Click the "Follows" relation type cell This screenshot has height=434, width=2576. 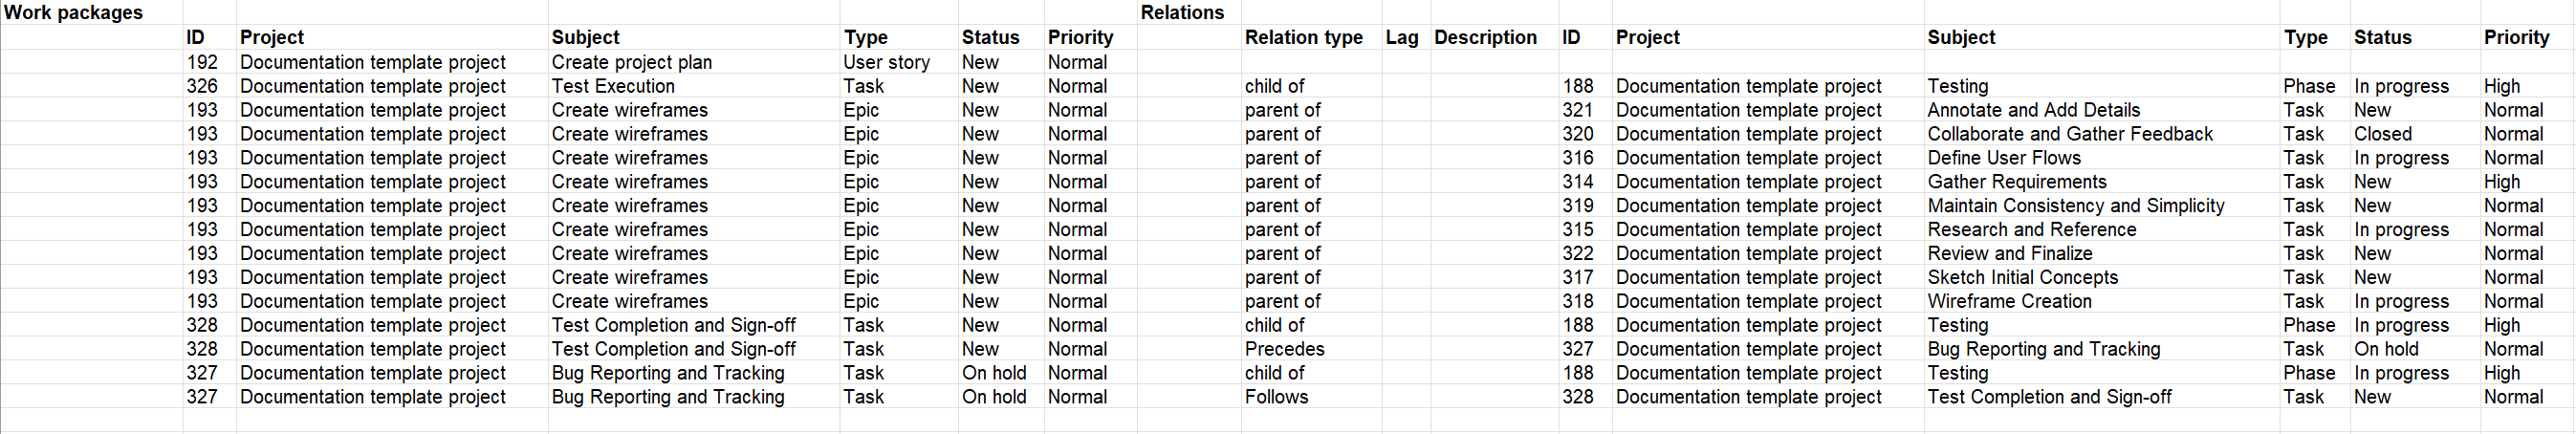(x=1276, y=397)
